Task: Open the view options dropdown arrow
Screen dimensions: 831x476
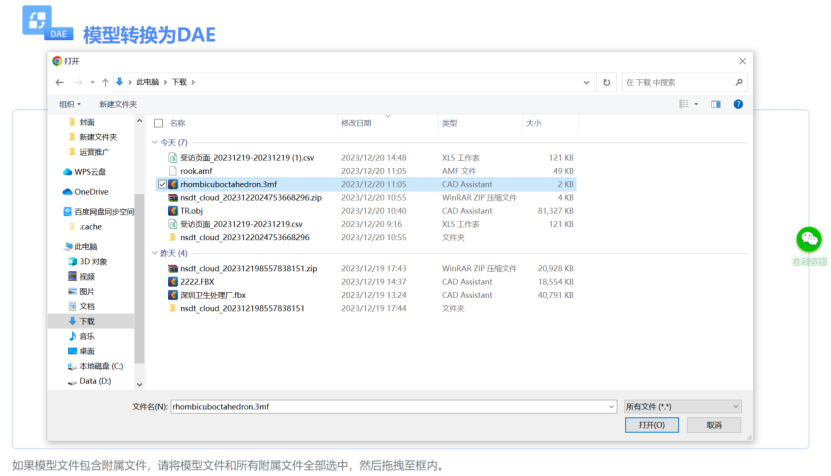Action: point(696,104)
